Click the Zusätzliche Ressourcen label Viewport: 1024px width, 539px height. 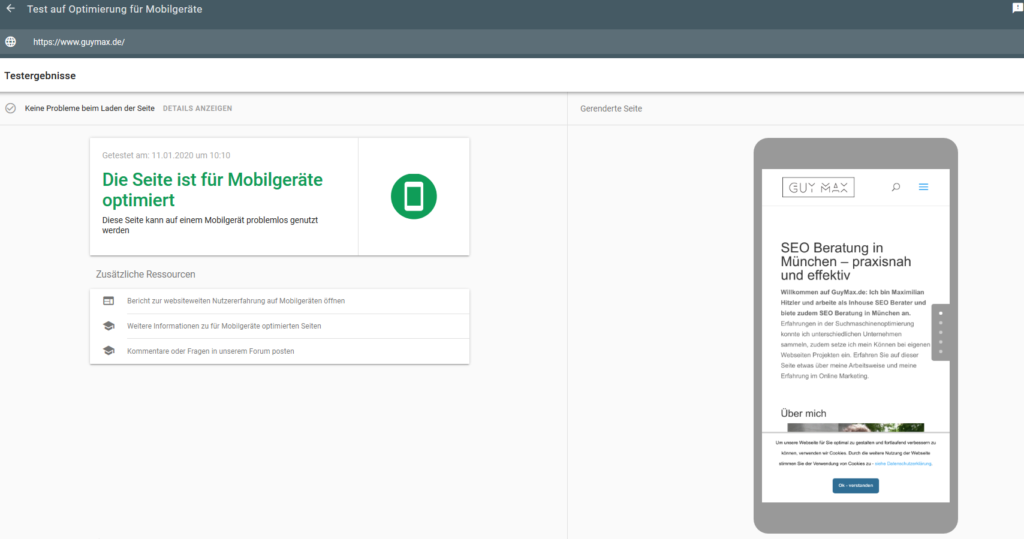click(146, 274)
